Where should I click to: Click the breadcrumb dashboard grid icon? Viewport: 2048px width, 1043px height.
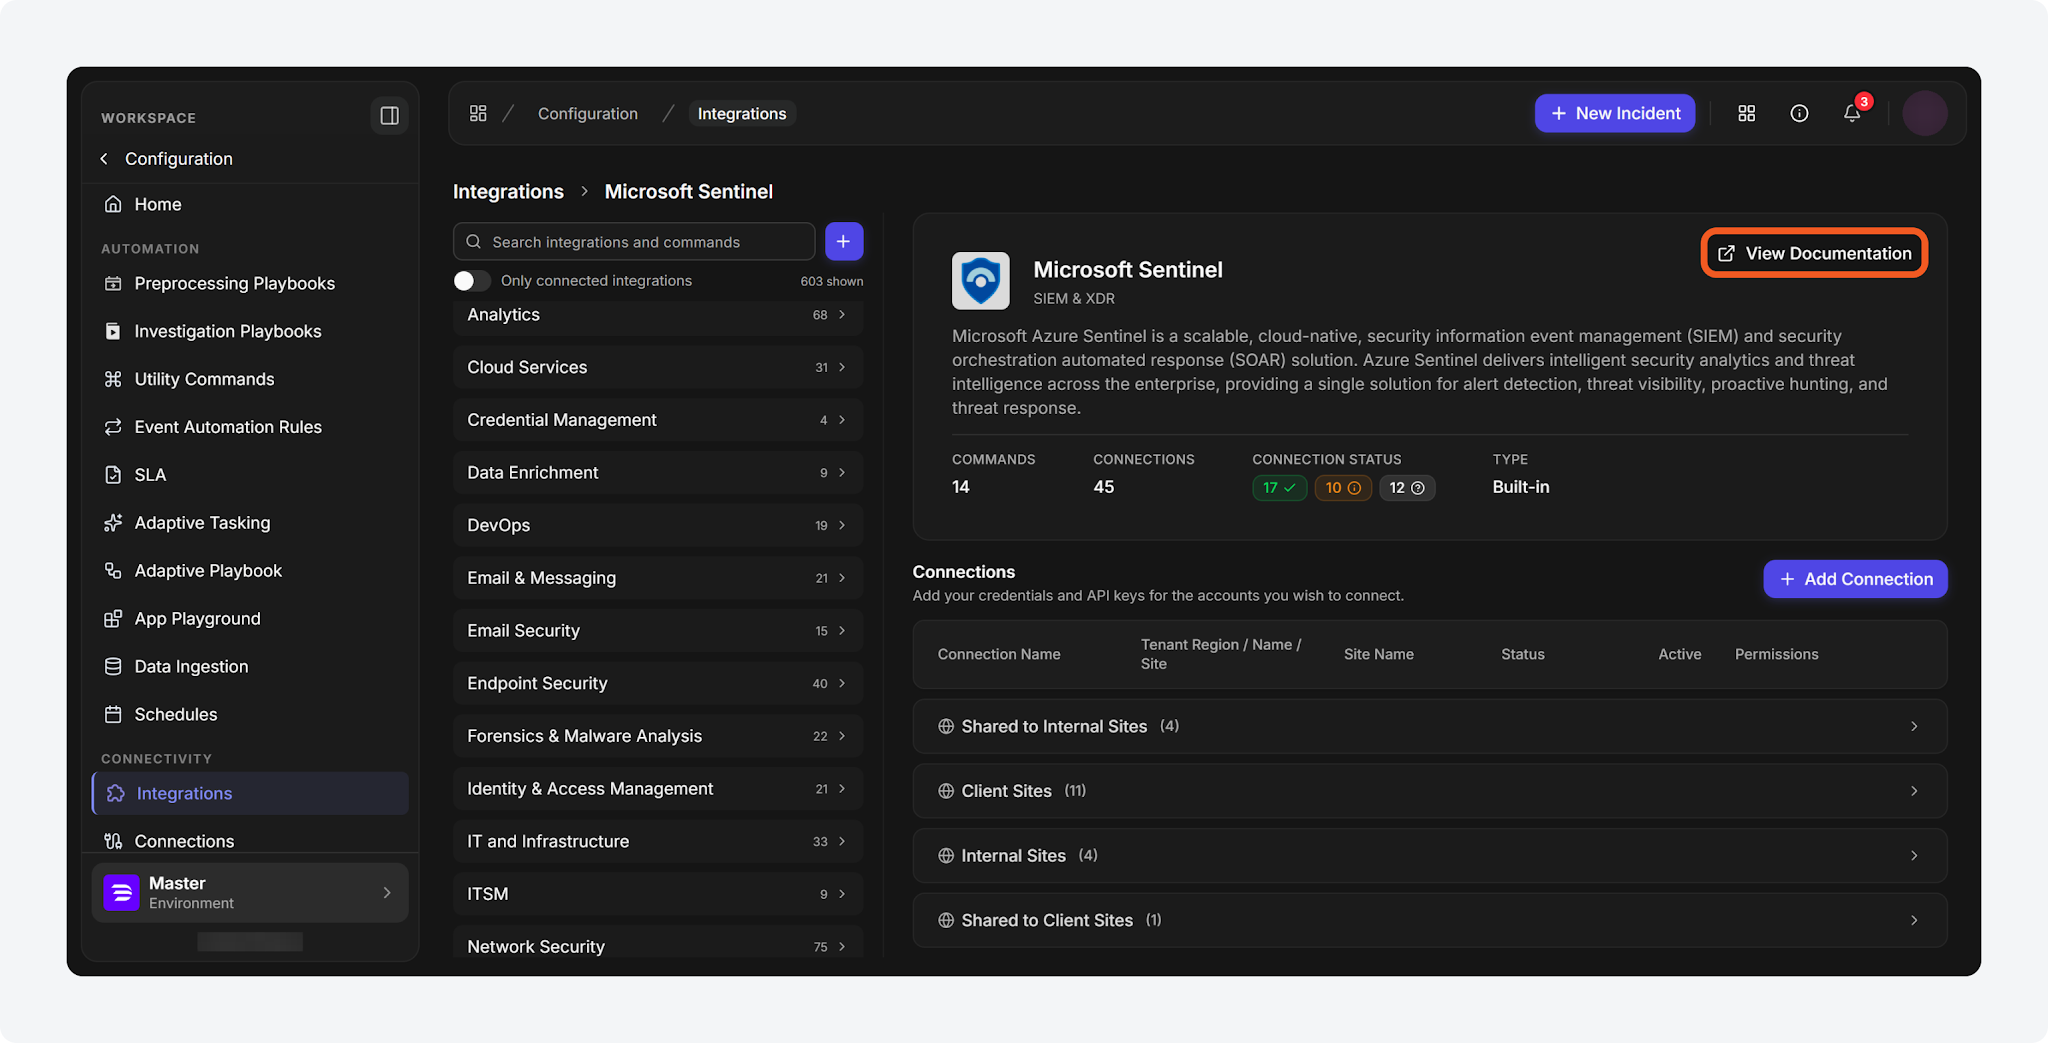click(478, 113)
